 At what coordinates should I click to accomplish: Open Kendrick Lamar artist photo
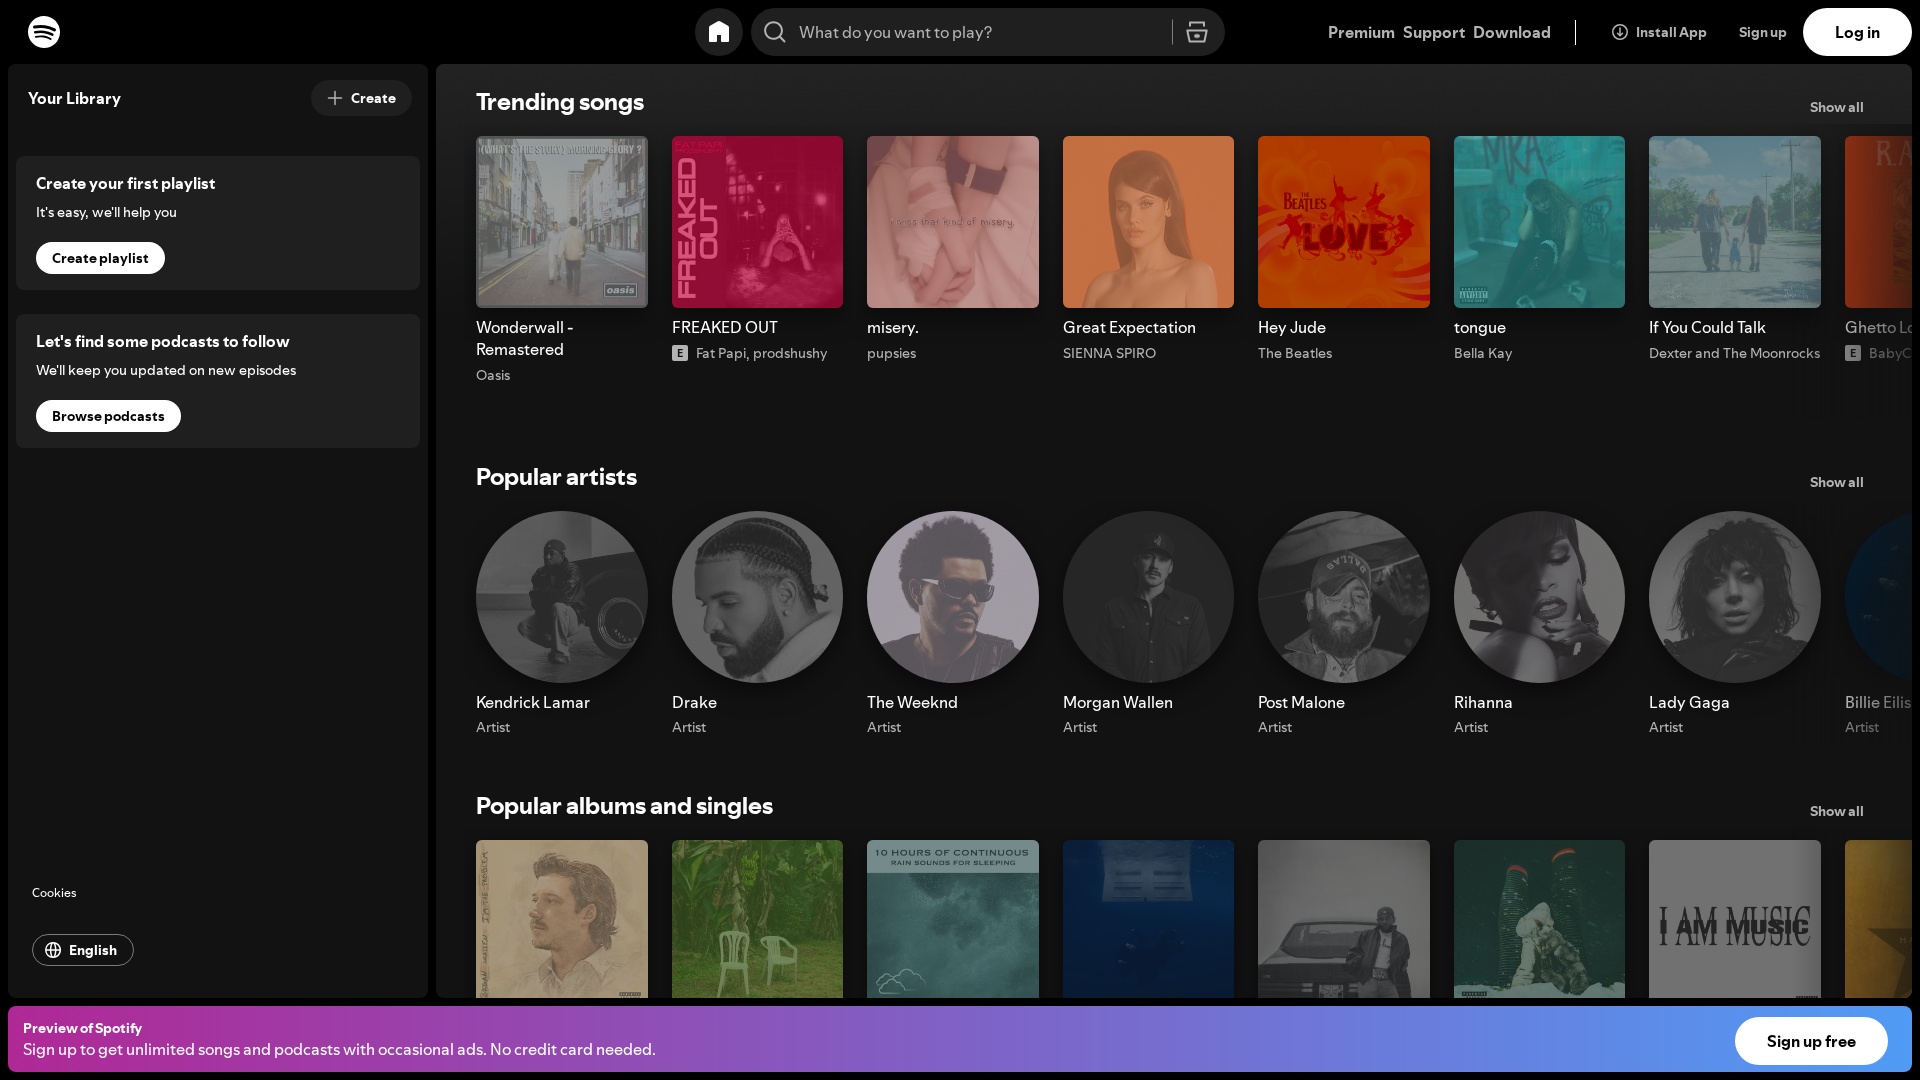(x=562, y=597)
